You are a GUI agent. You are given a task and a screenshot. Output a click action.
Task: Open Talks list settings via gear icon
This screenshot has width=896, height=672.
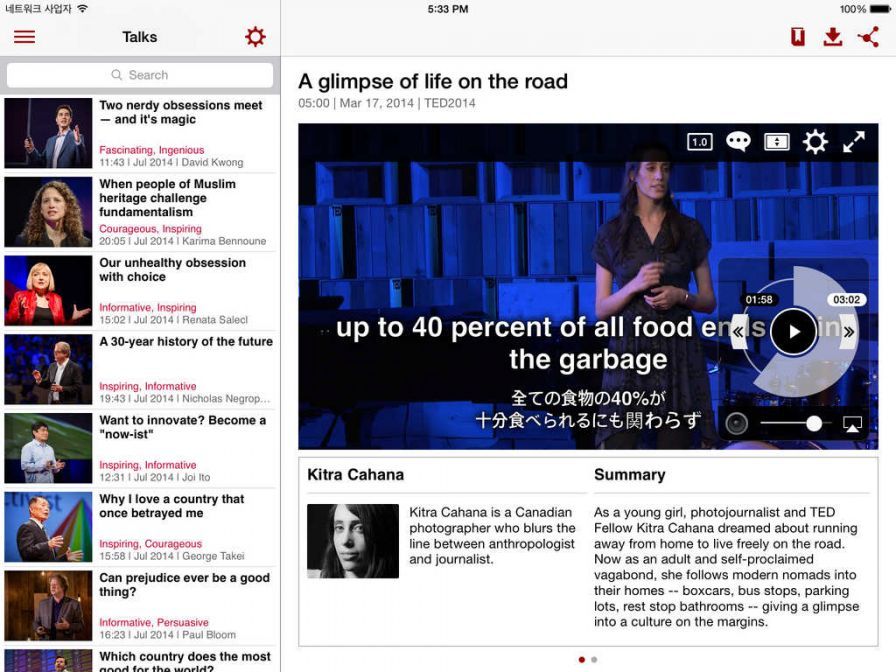coord(255,36)
